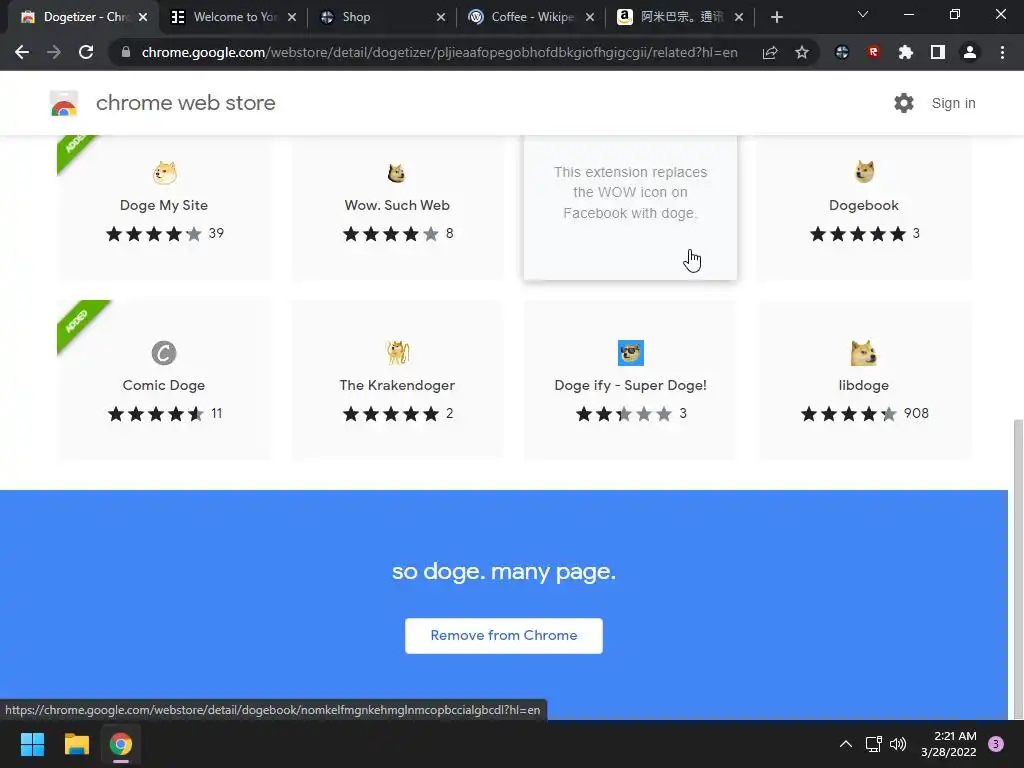Image resolution: width=1024 pixels, height=768 pixels.
Task: Open the volume tray icon
Action: (899, 744)
